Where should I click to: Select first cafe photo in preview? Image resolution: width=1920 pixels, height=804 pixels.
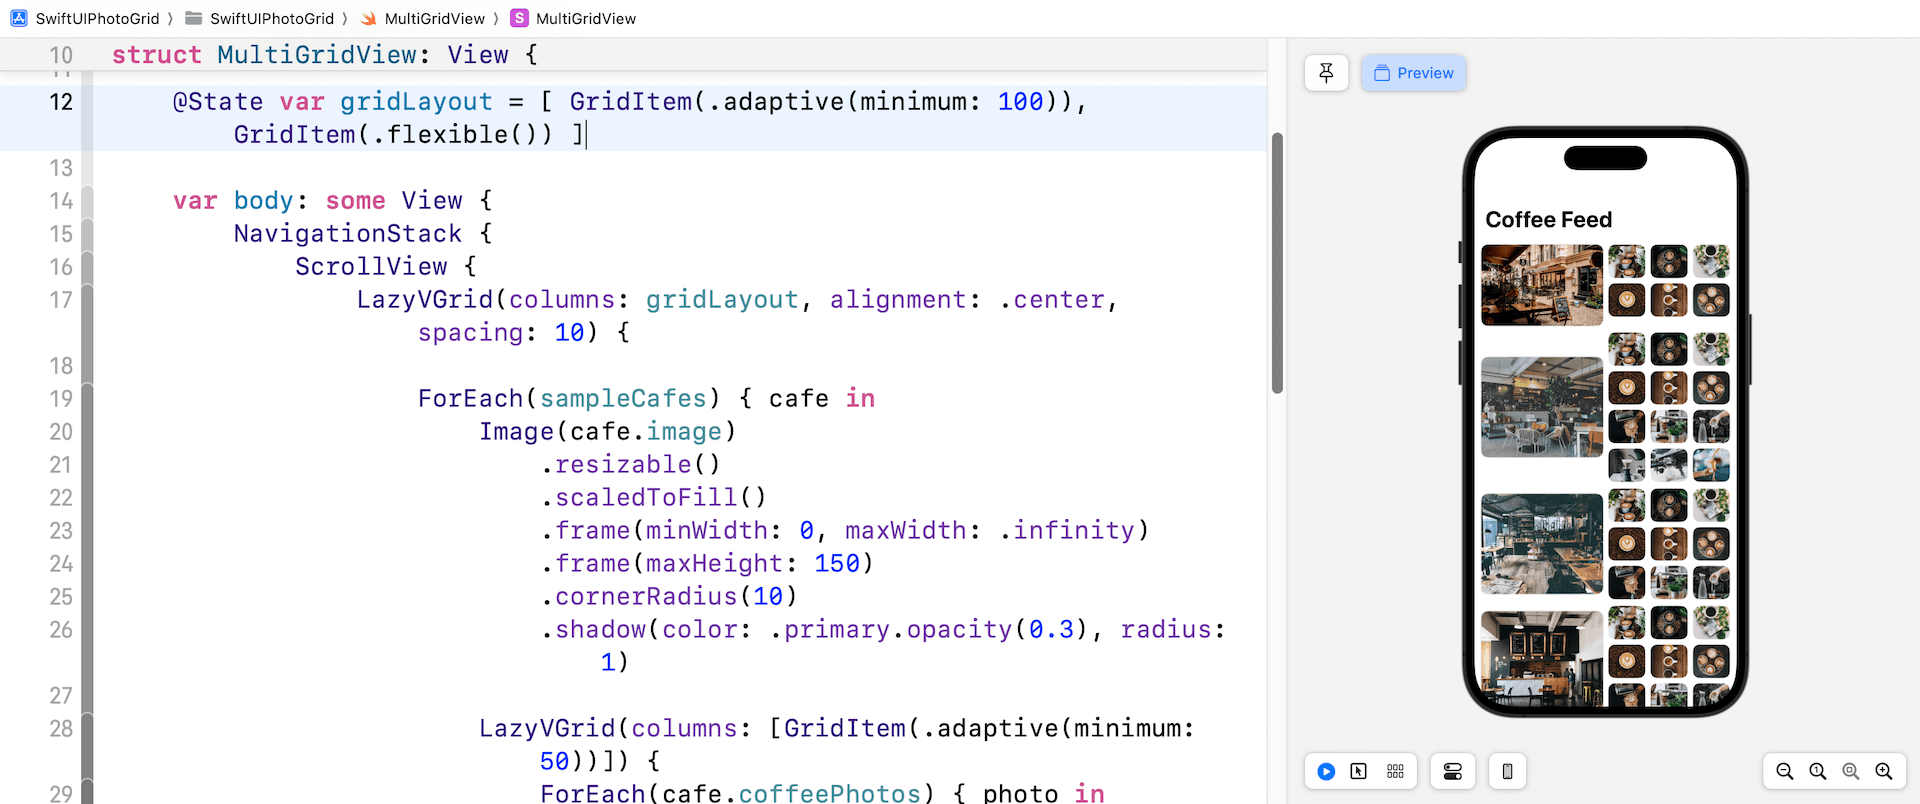pyautogui.click(x=1541, y=285)
